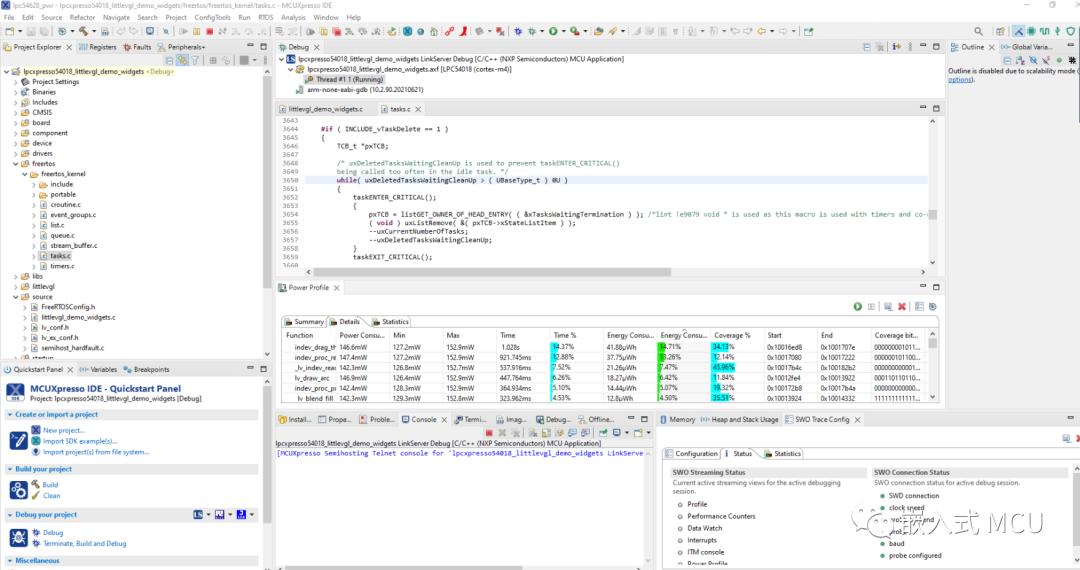Click the Sort alphabetically icon in Outline
Screen dimensions: 1080x570
[x=1019, y=61]
